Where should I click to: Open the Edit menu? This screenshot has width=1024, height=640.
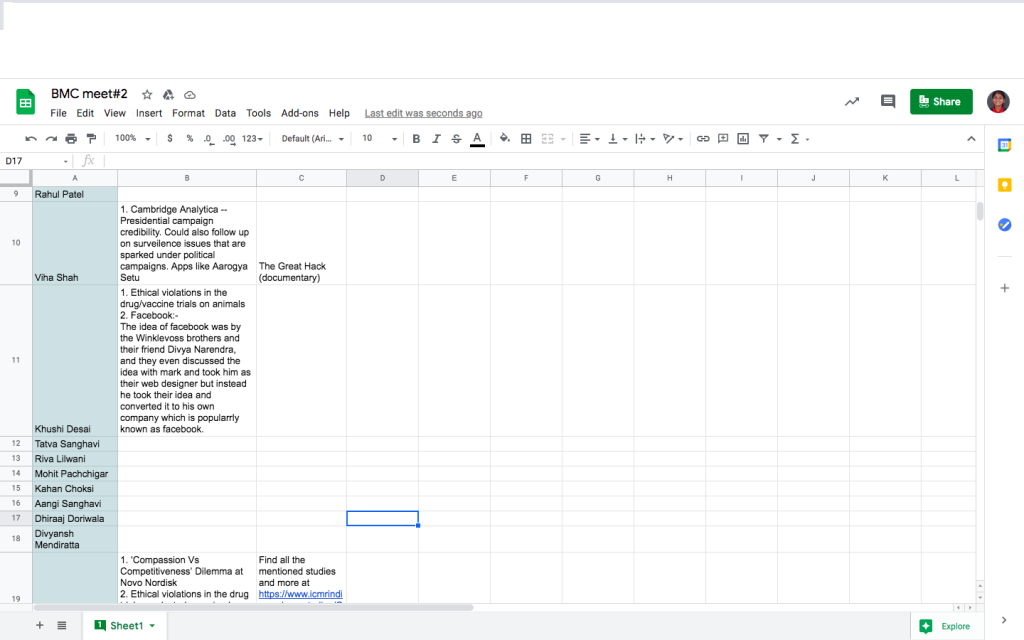(85, 113)
